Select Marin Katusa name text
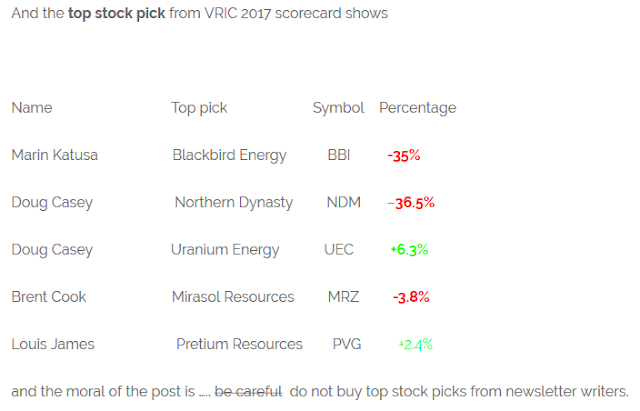 tap(55, 155)
